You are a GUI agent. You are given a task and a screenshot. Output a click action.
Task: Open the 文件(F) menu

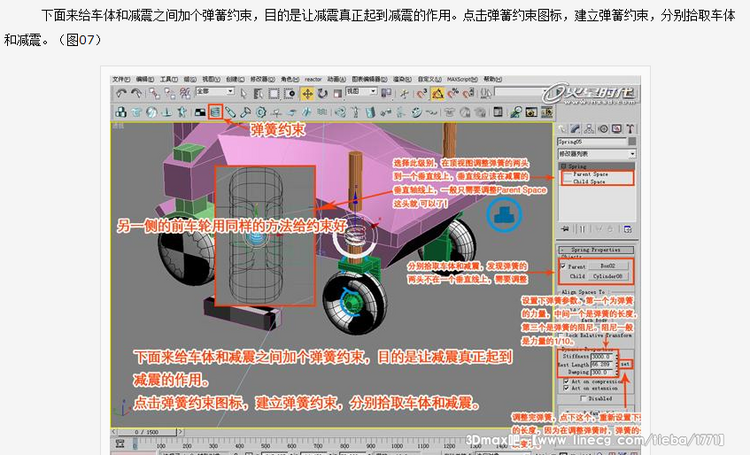pyautogui.click(x=120, y=79)
